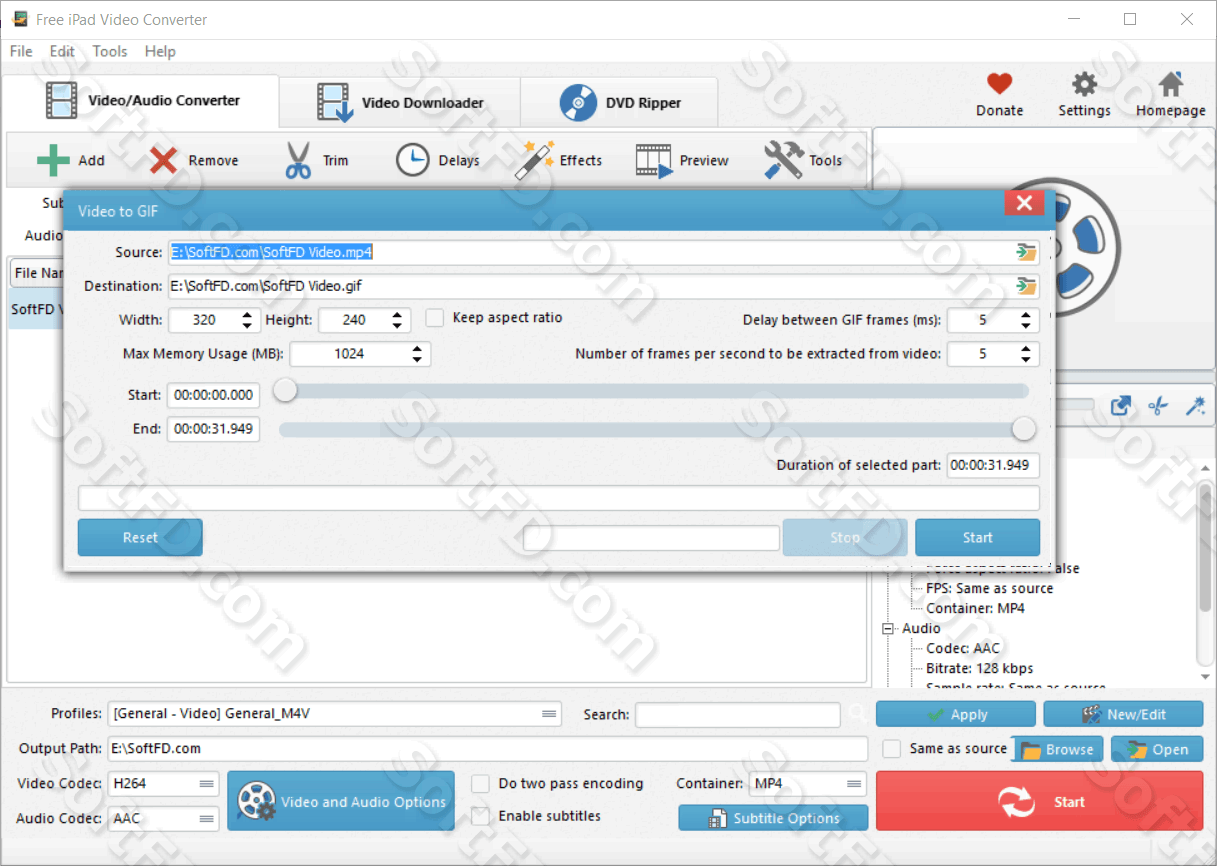Viewport: 1217px width, 866px height.
Task: Open the Trim scissors tool
Action: point(298,160)
